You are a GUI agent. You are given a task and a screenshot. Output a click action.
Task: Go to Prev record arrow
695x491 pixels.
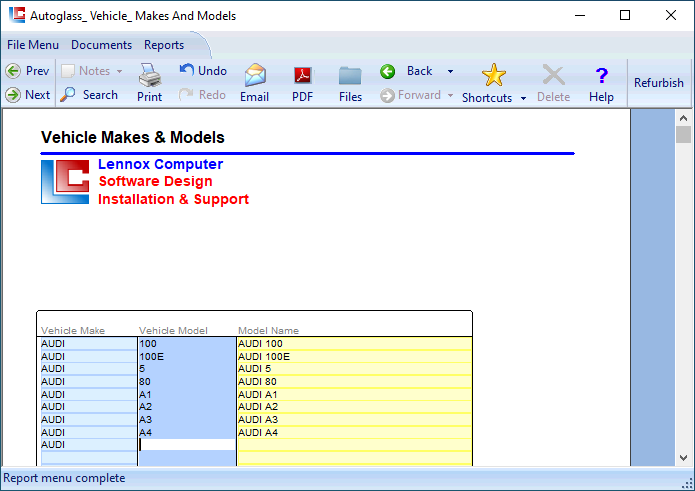(13, 71)
